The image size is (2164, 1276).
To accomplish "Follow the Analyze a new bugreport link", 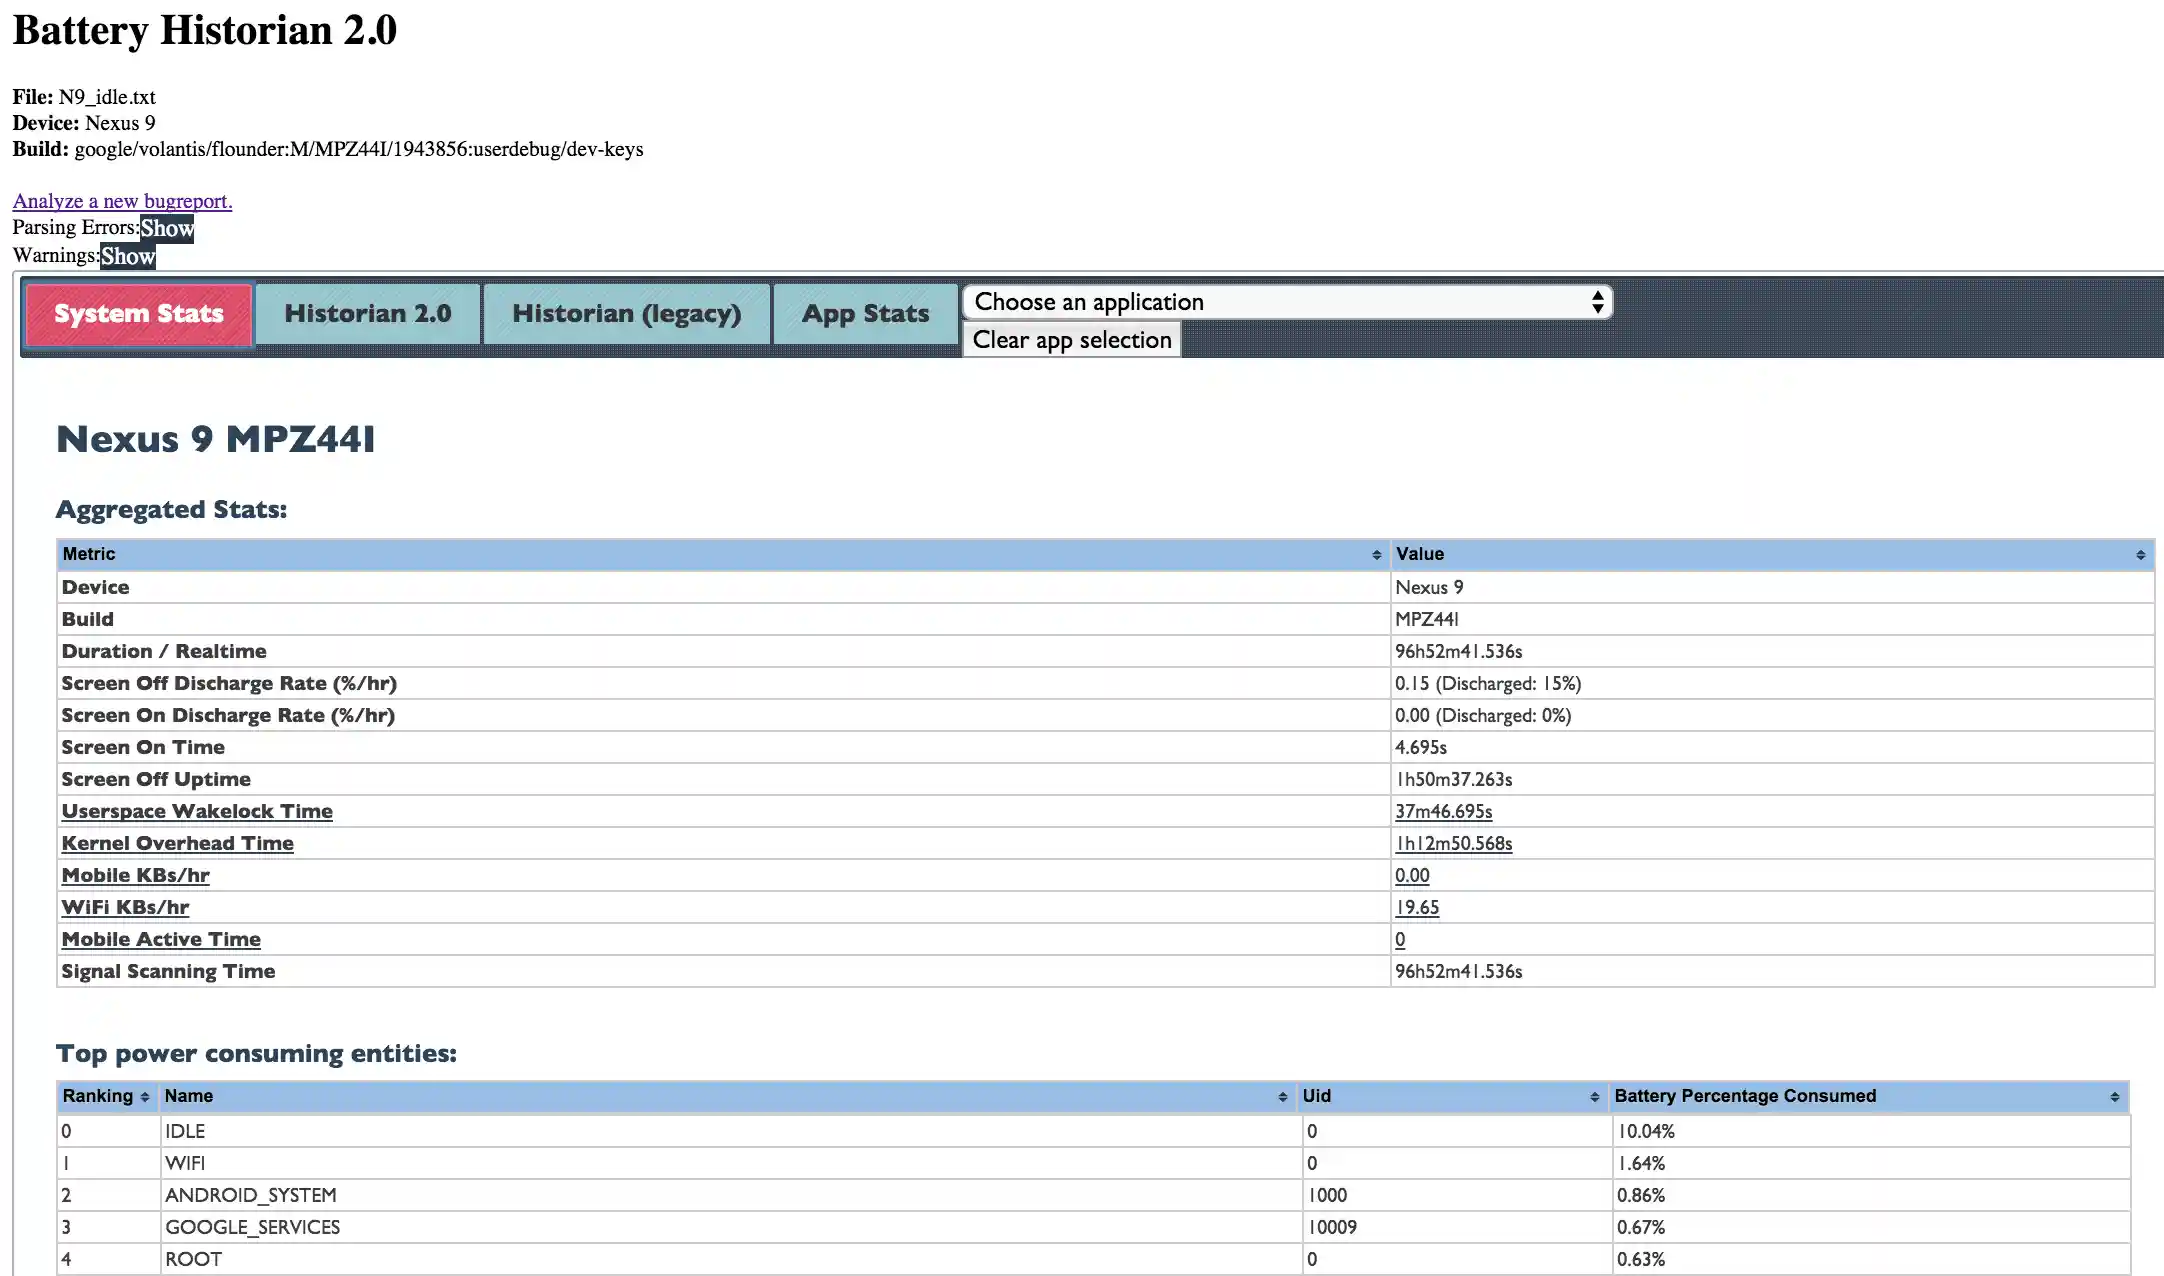I will pyautogui.click(x=122, y=201).
